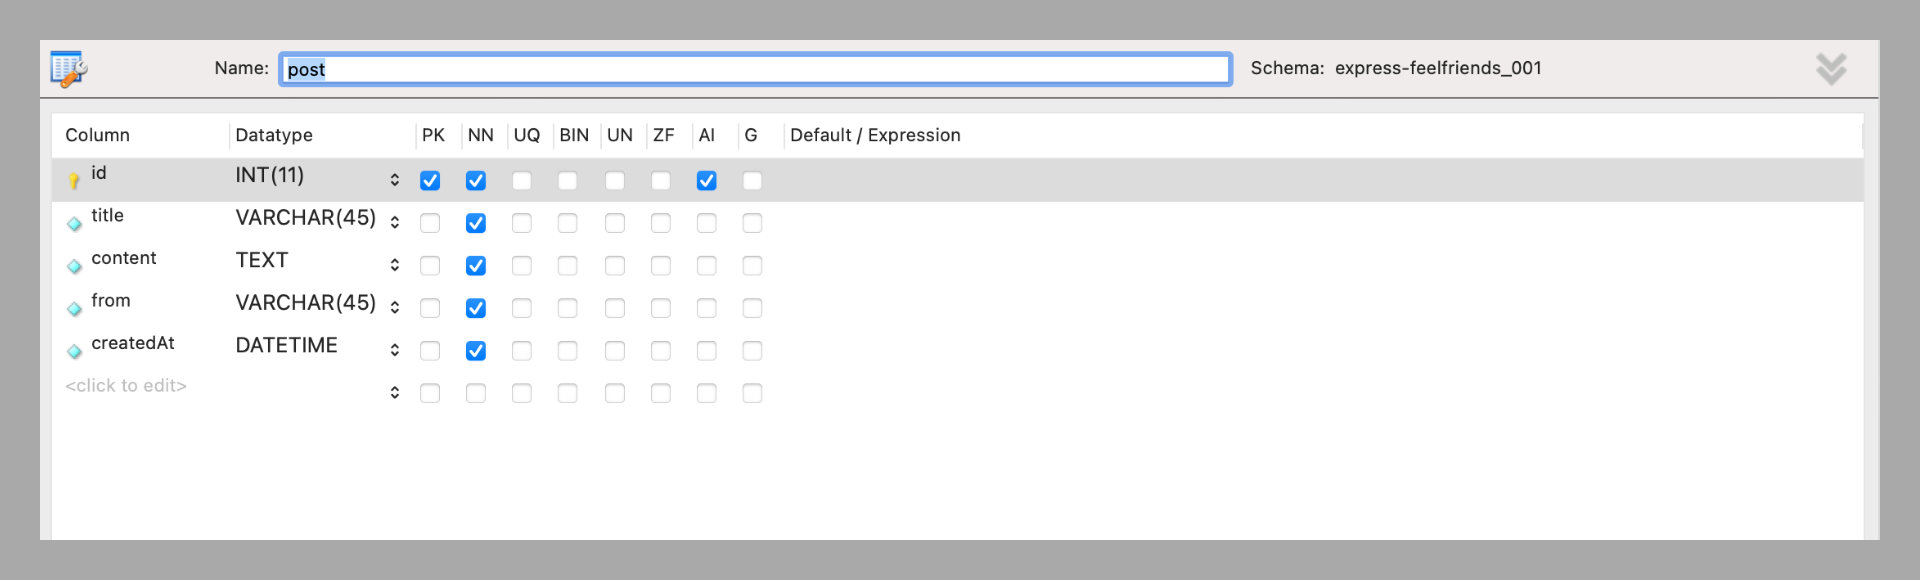Uncheck NN for the content column
The height and width of the screenshot is (580, 1920).
pos(476,266)
